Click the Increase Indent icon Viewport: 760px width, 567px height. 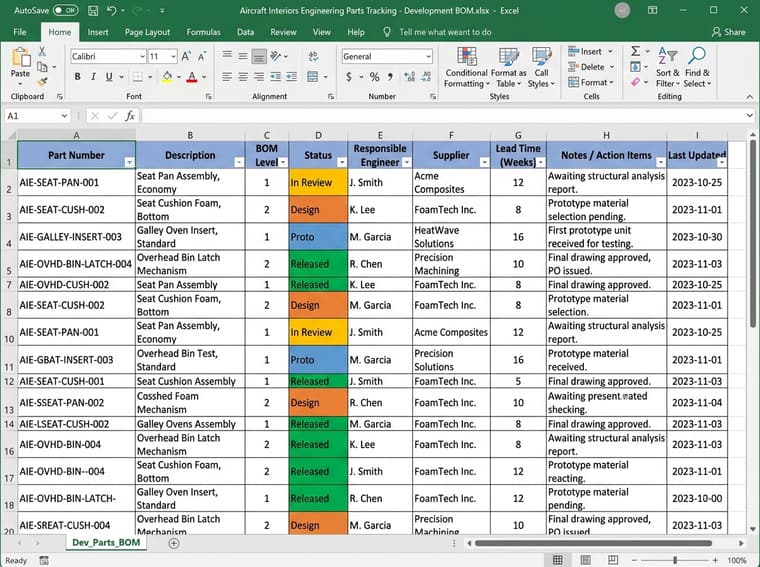pos(291,77)
